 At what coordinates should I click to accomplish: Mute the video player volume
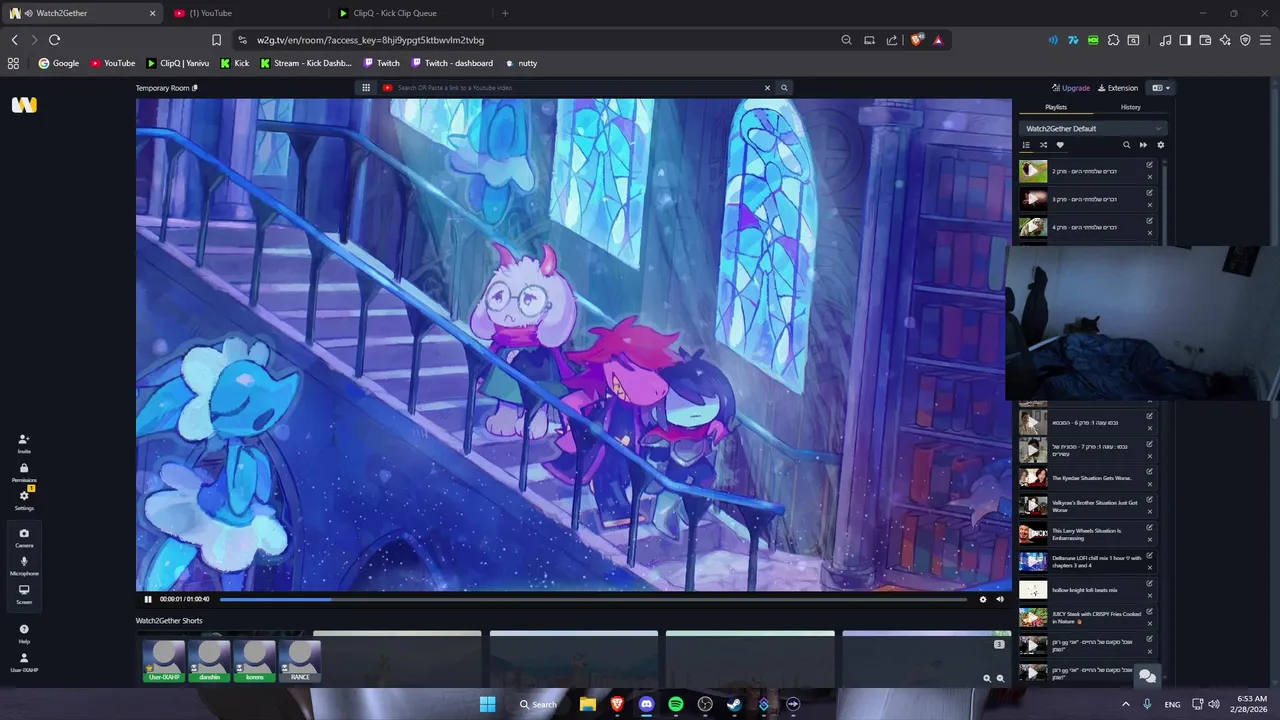tap(1000, 599)
